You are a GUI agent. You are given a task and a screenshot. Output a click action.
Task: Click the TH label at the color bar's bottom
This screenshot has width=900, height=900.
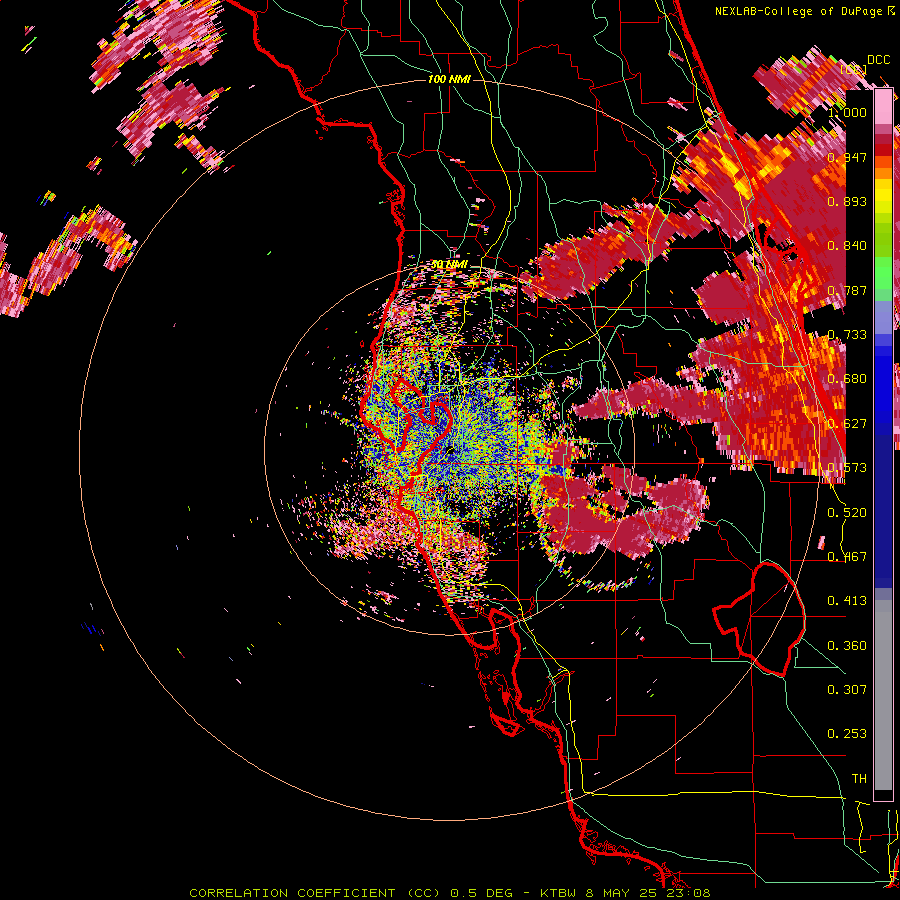point(859,779)
